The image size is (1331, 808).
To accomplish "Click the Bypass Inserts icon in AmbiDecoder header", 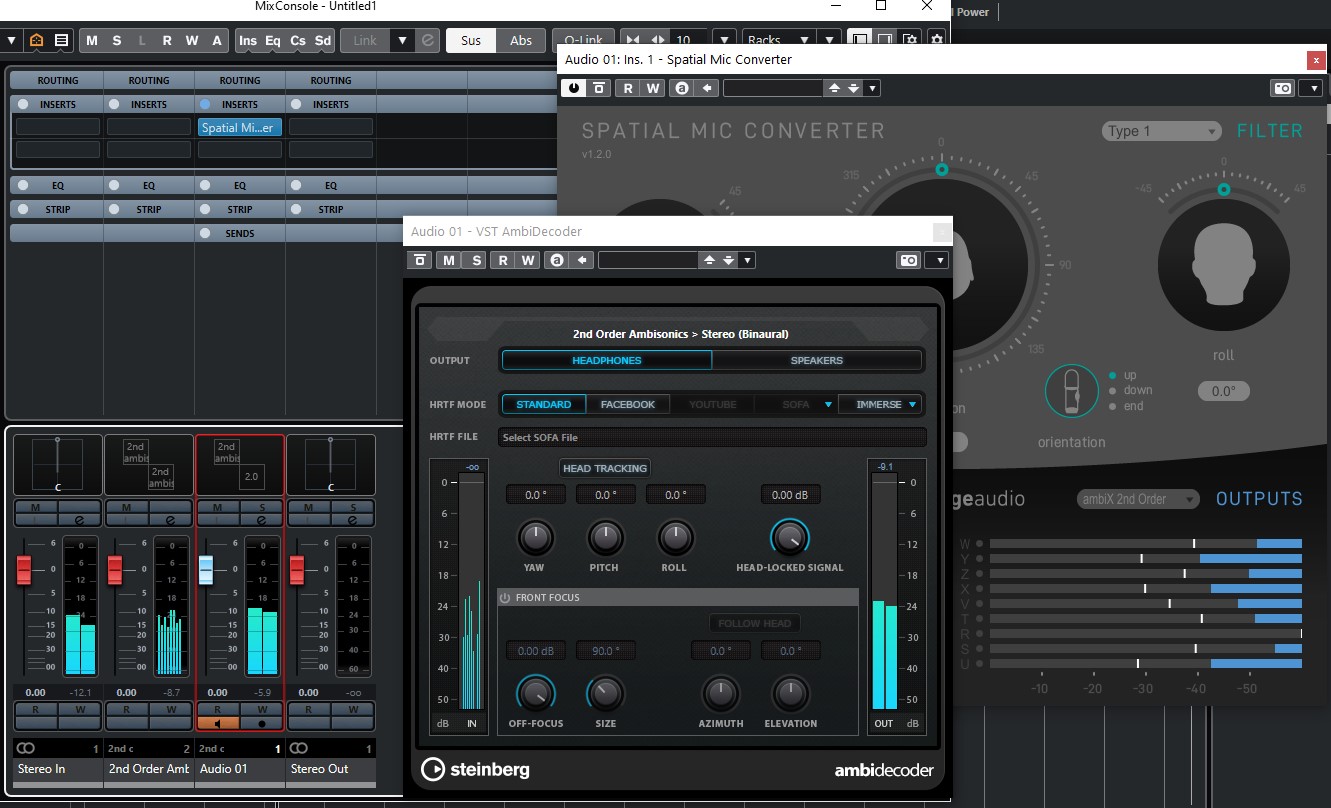I will point(419,259).
